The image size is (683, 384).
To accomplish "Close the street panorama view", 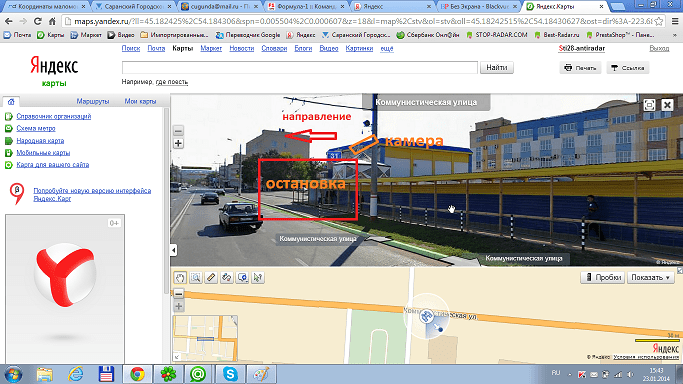I will pos(667,105).
